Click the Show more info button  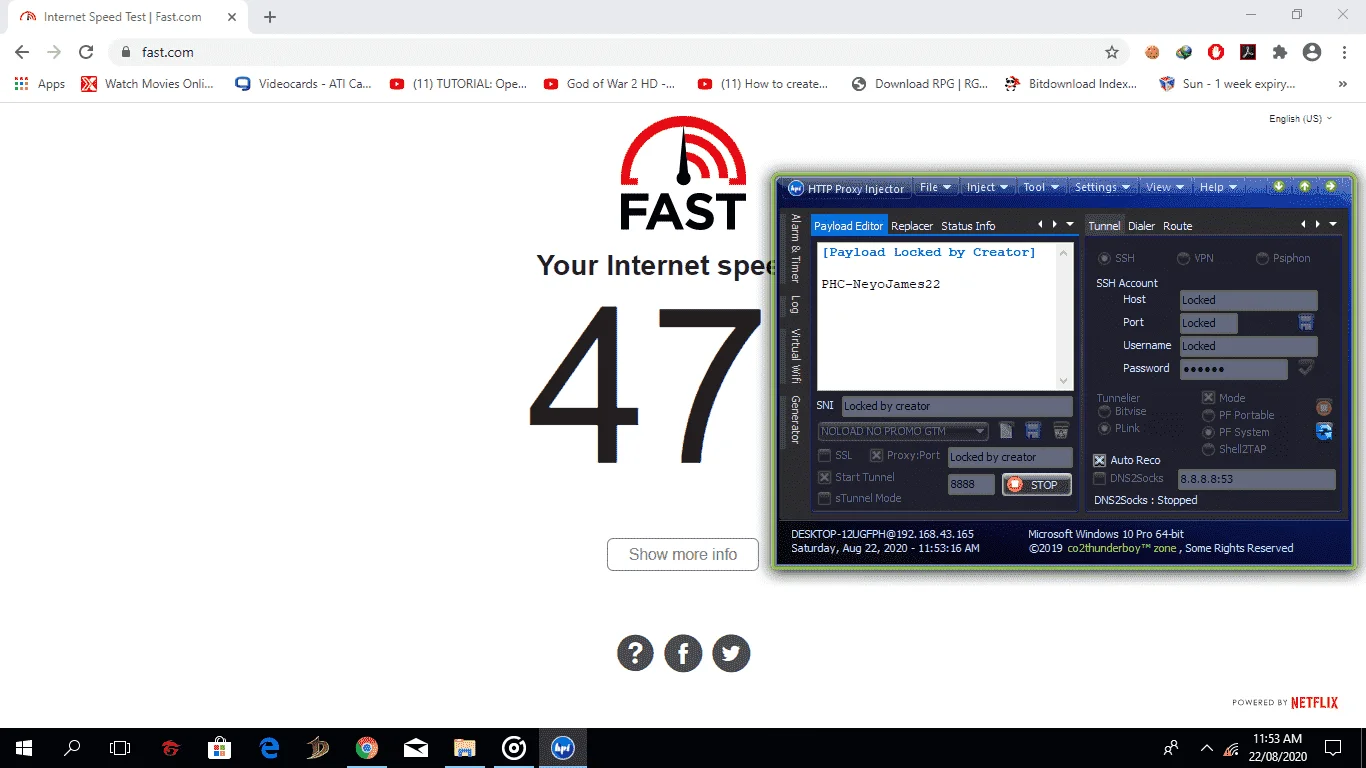point(683,554)
